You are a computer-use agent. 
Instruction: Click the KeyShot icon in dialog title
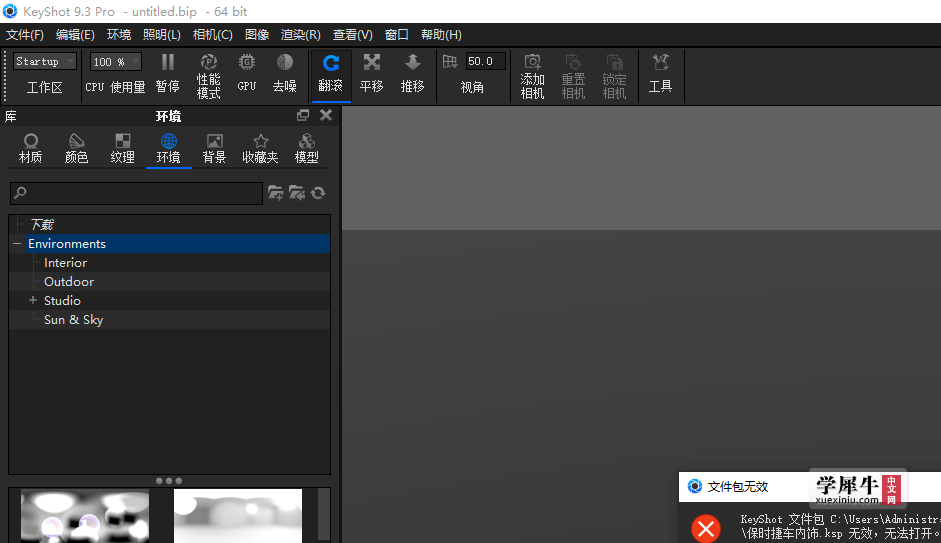point(694,486)
